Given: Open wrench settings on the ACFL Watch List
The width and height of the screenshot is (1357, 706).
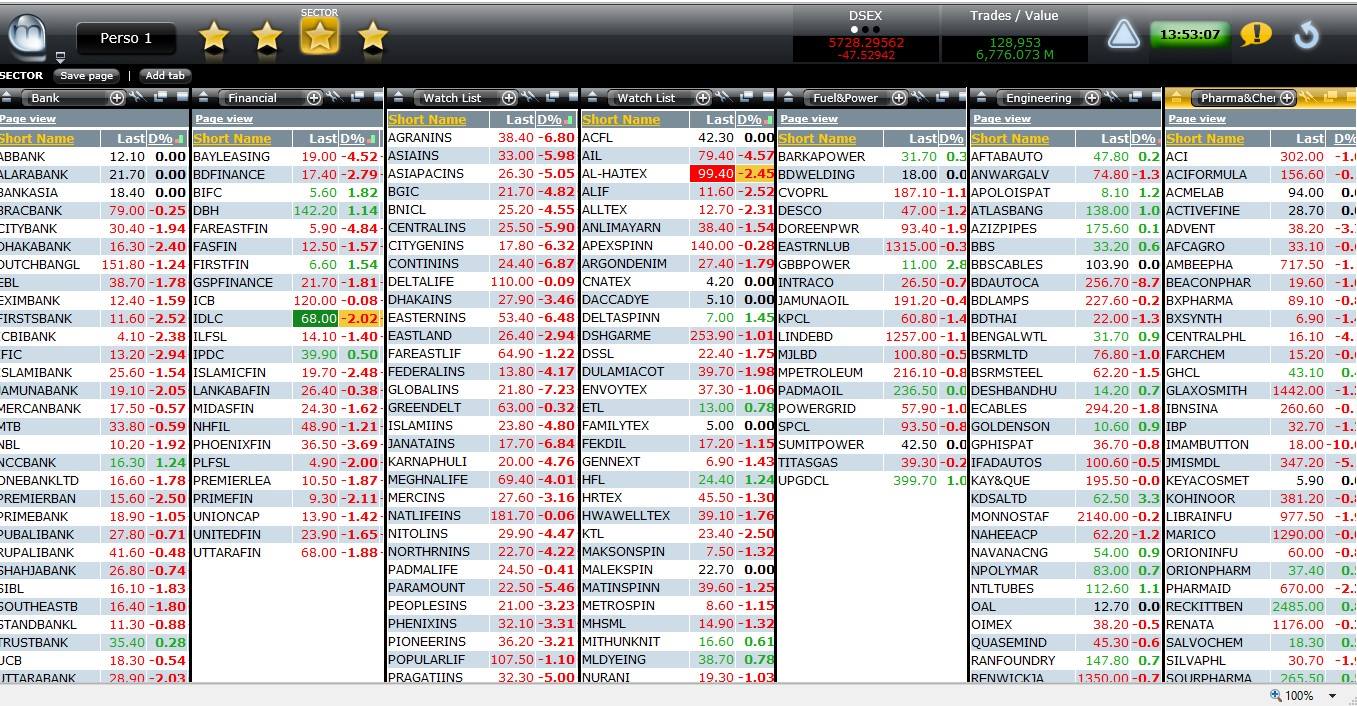Looking at the screenshot, I should [723, 97].
